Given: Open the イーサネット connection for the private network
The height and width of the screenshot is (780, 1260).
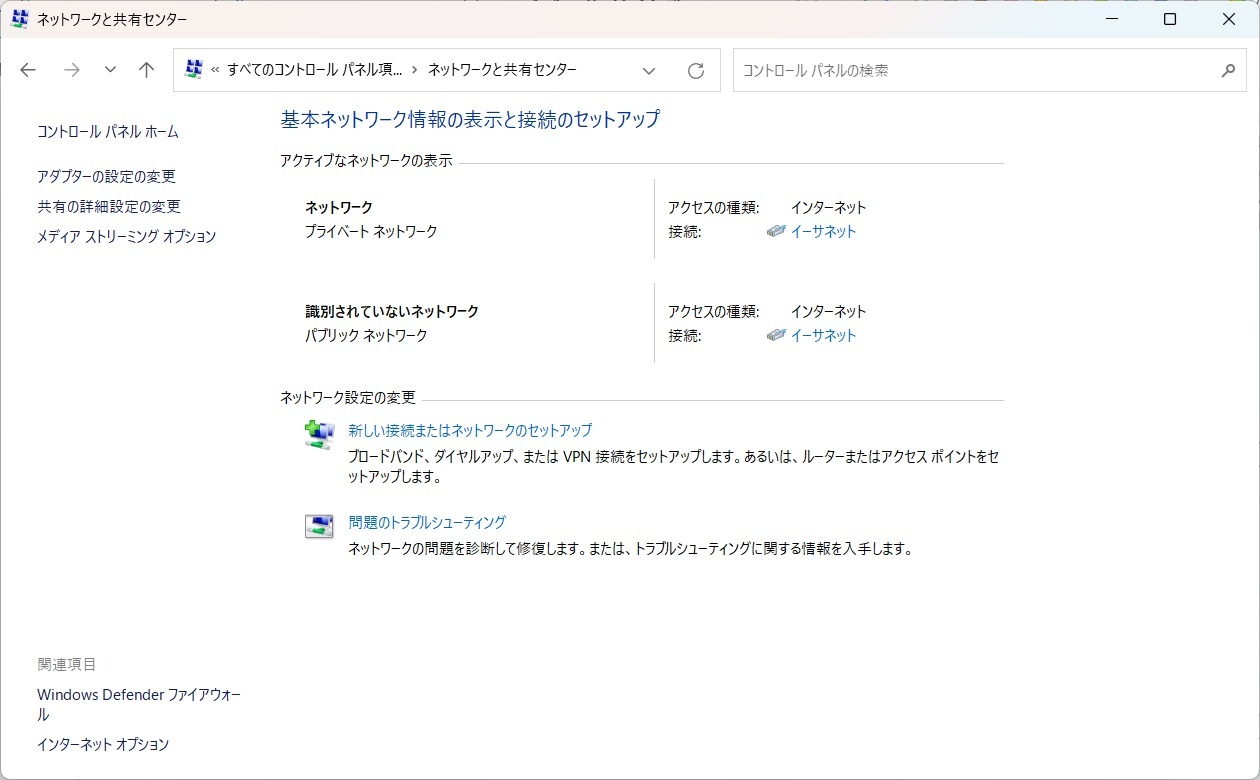Looking at the screenshot, I should pyautogui.click(x=821, y=231).
